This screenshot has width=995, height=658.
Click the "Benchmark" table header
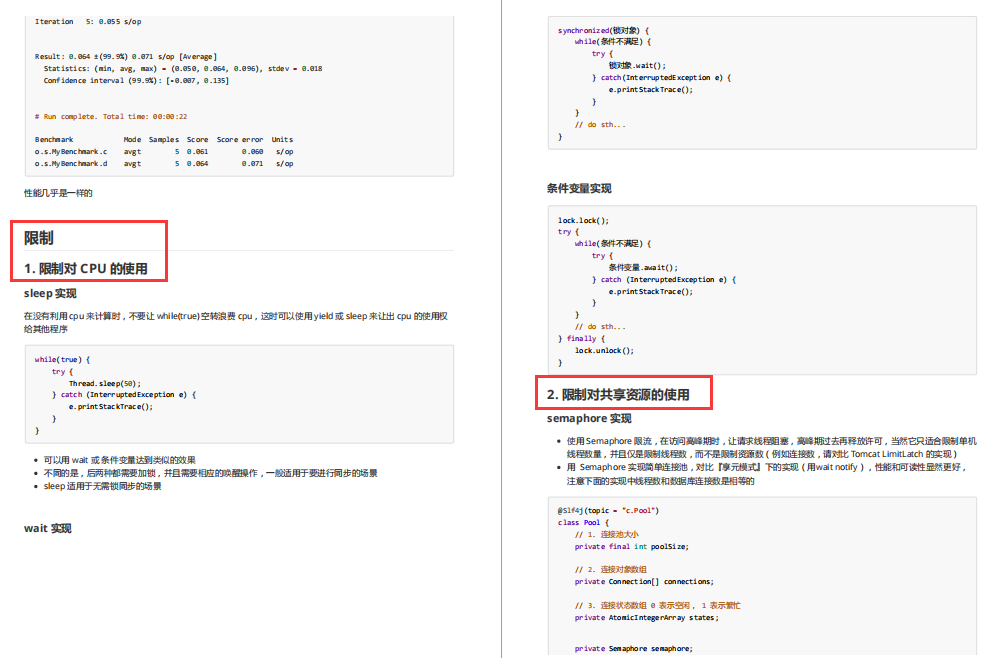click(54, 140)
